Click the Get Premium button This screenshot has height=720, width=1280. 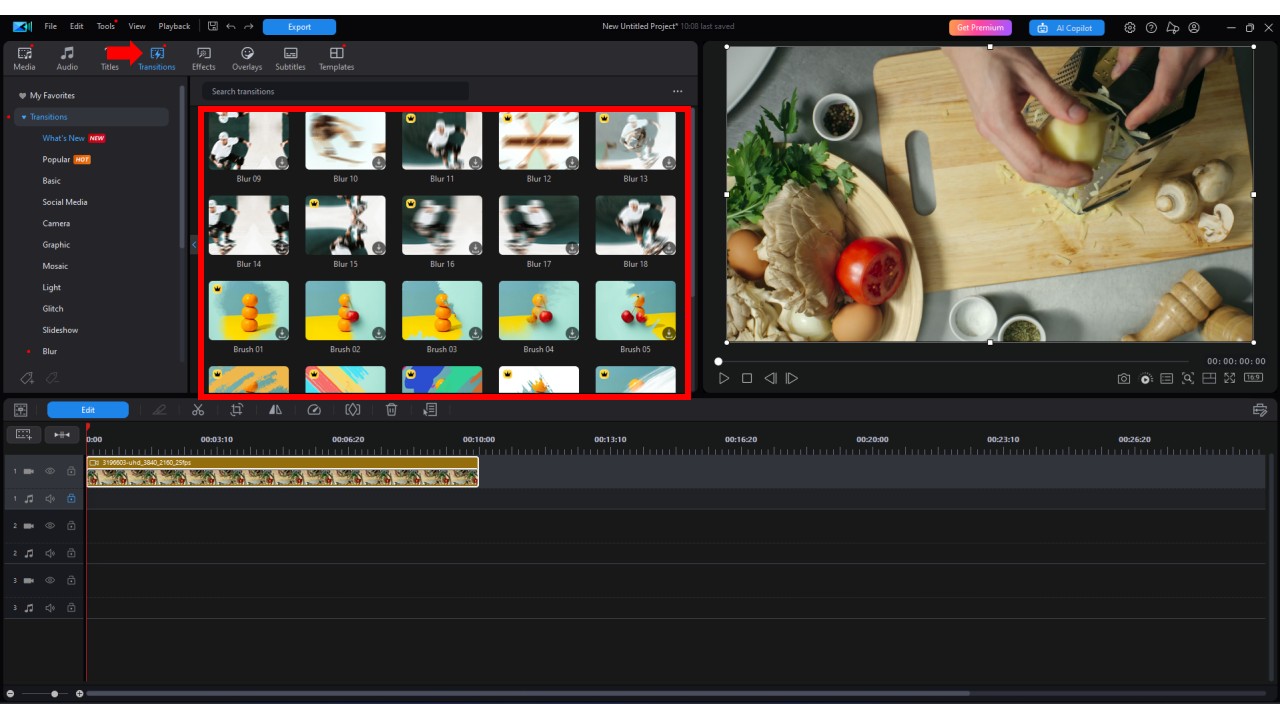(x=980, y=28)
